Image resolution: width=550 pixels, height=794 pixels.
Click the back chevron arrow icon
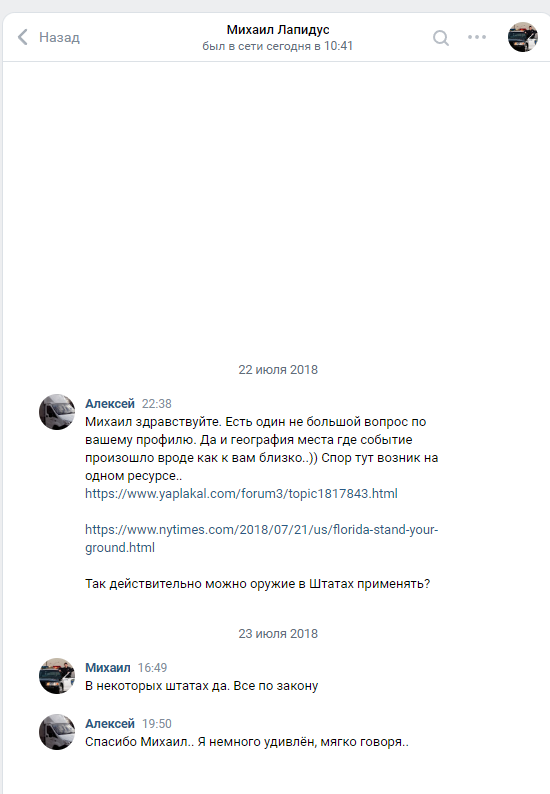click(x=23, y=37)
